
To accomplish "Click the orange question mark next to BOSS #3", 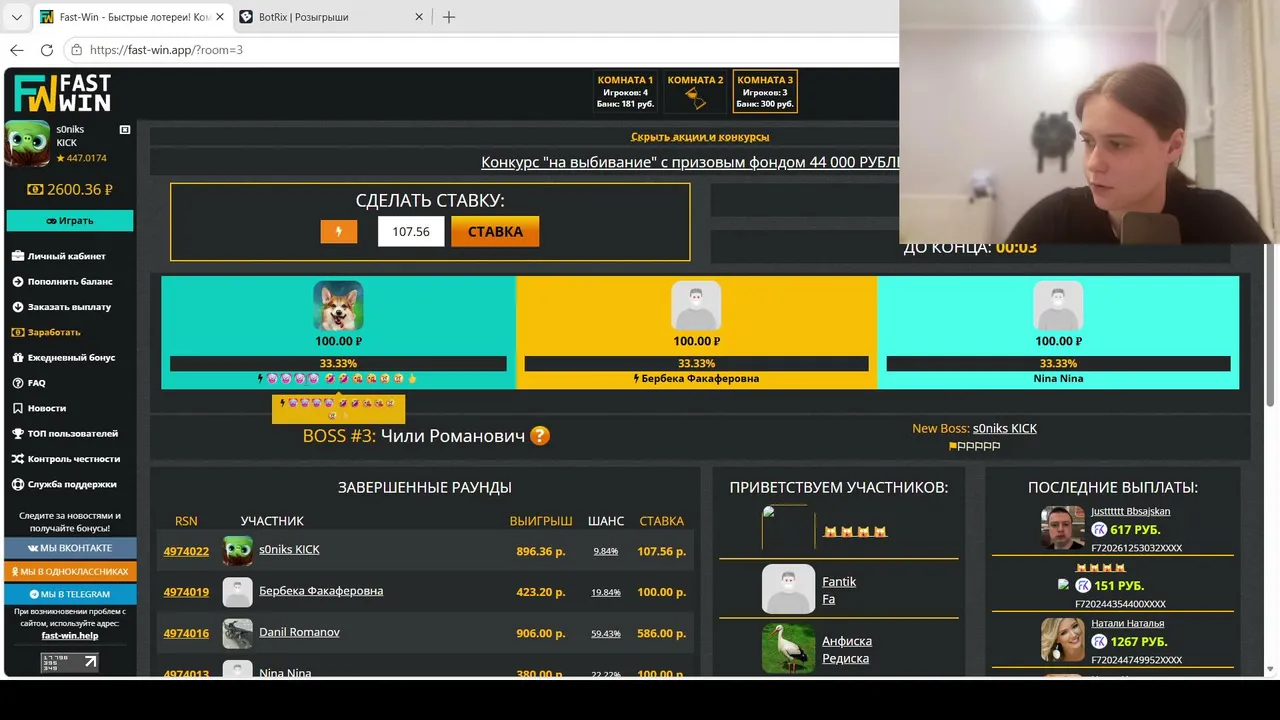I will click(x=540, y=436).
